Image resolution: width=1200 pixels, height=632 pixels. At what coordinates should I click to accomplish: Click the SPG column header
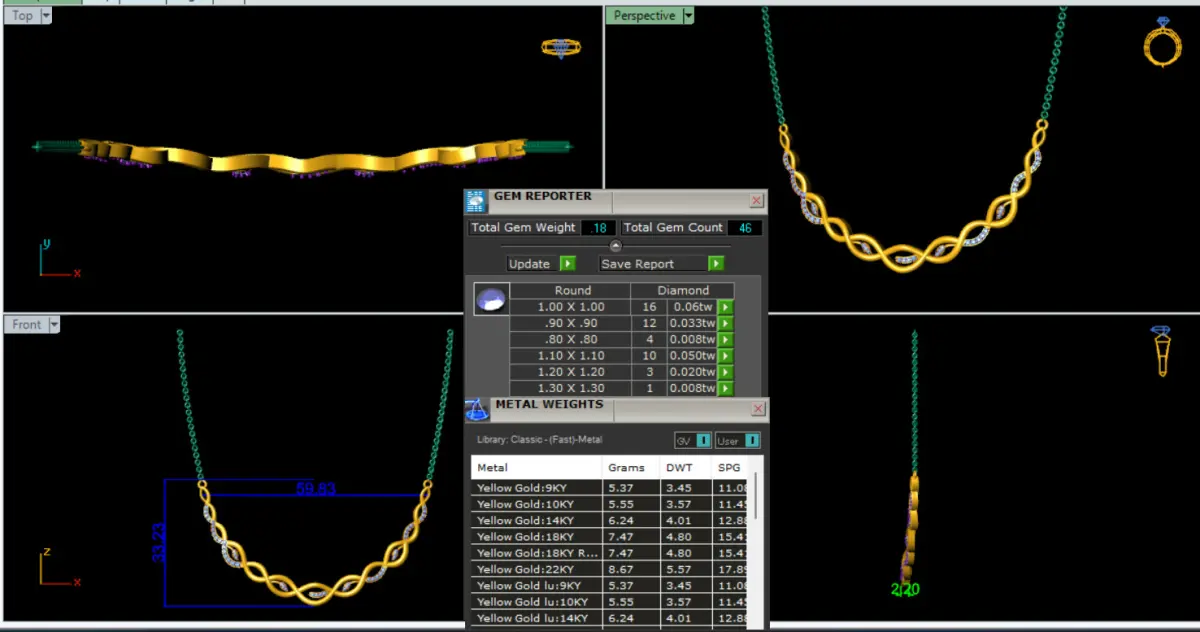731,467
